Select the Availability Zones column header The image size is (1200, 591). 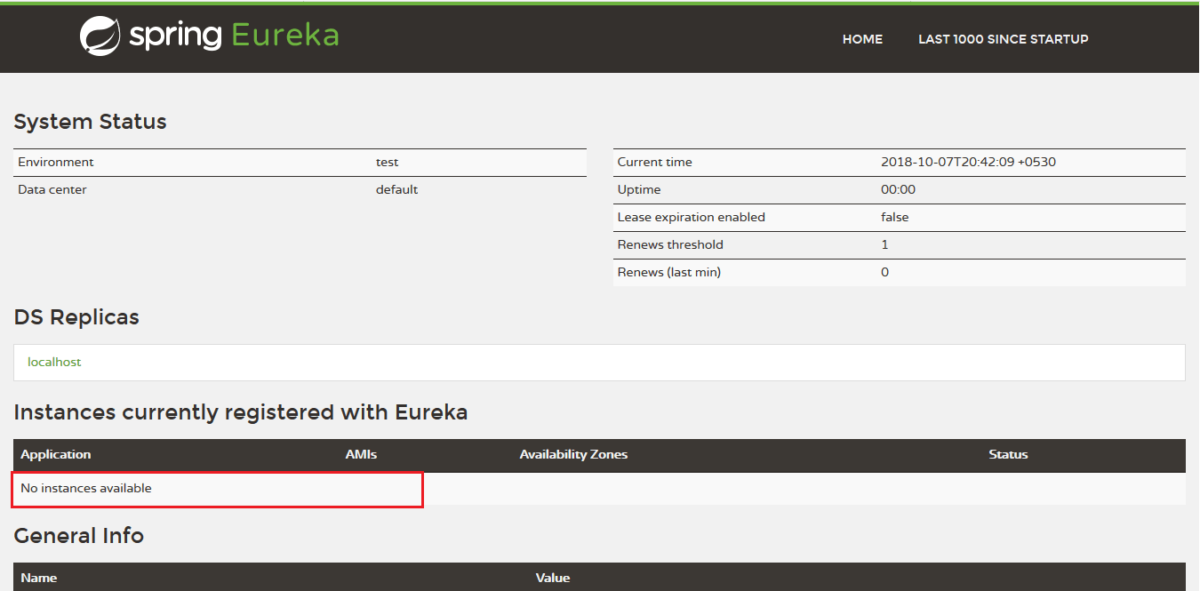click(x=573, y=454)
